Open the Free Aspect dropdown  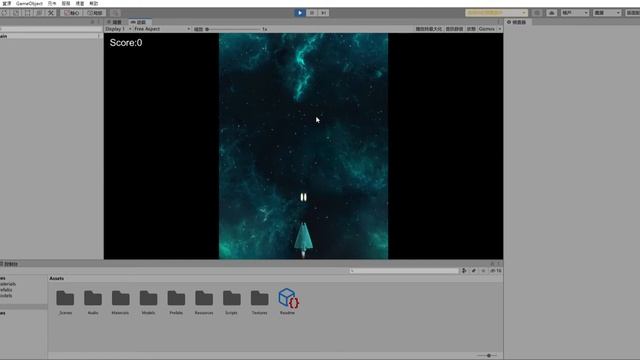coord(162,29)
